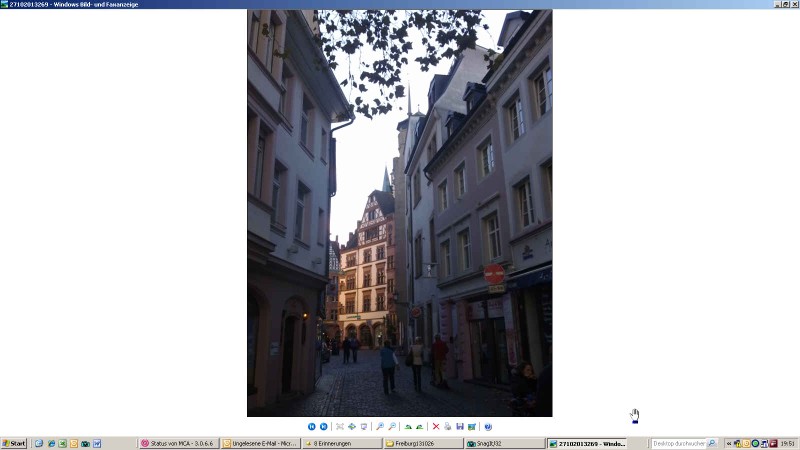Screen dimensions: 800x450
Task: Zoom in on the photo
Action: (x=380, y=427)
